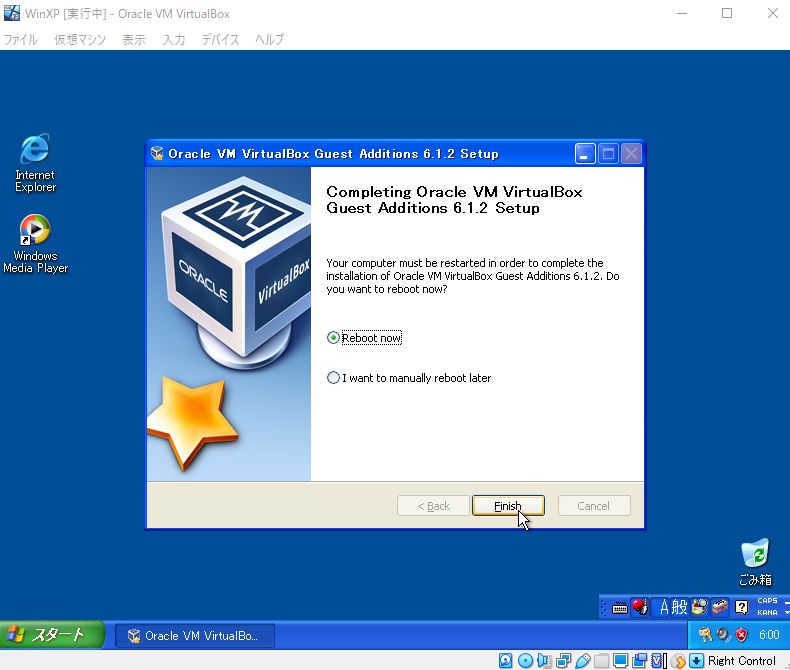Click the optical drive status icon
790x670 pixels.
[x=525, y=660]
